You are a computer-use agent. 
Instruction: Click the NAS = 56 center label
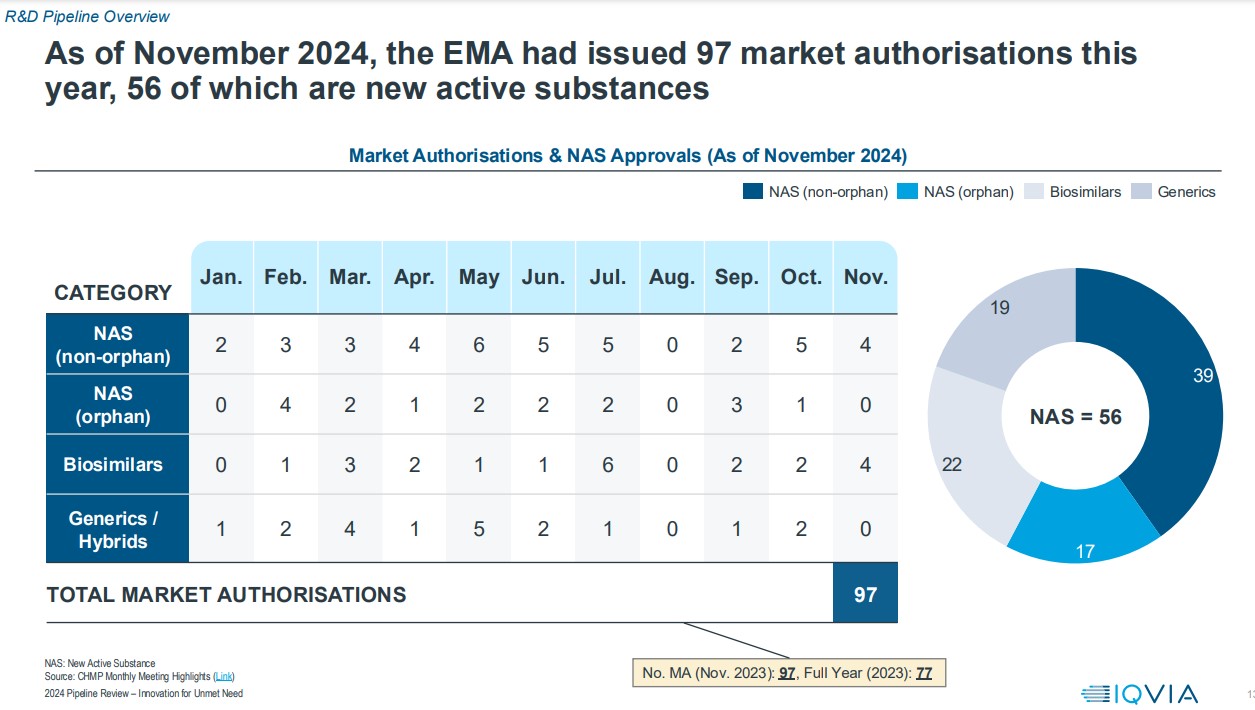click(x=1076, y=417)
